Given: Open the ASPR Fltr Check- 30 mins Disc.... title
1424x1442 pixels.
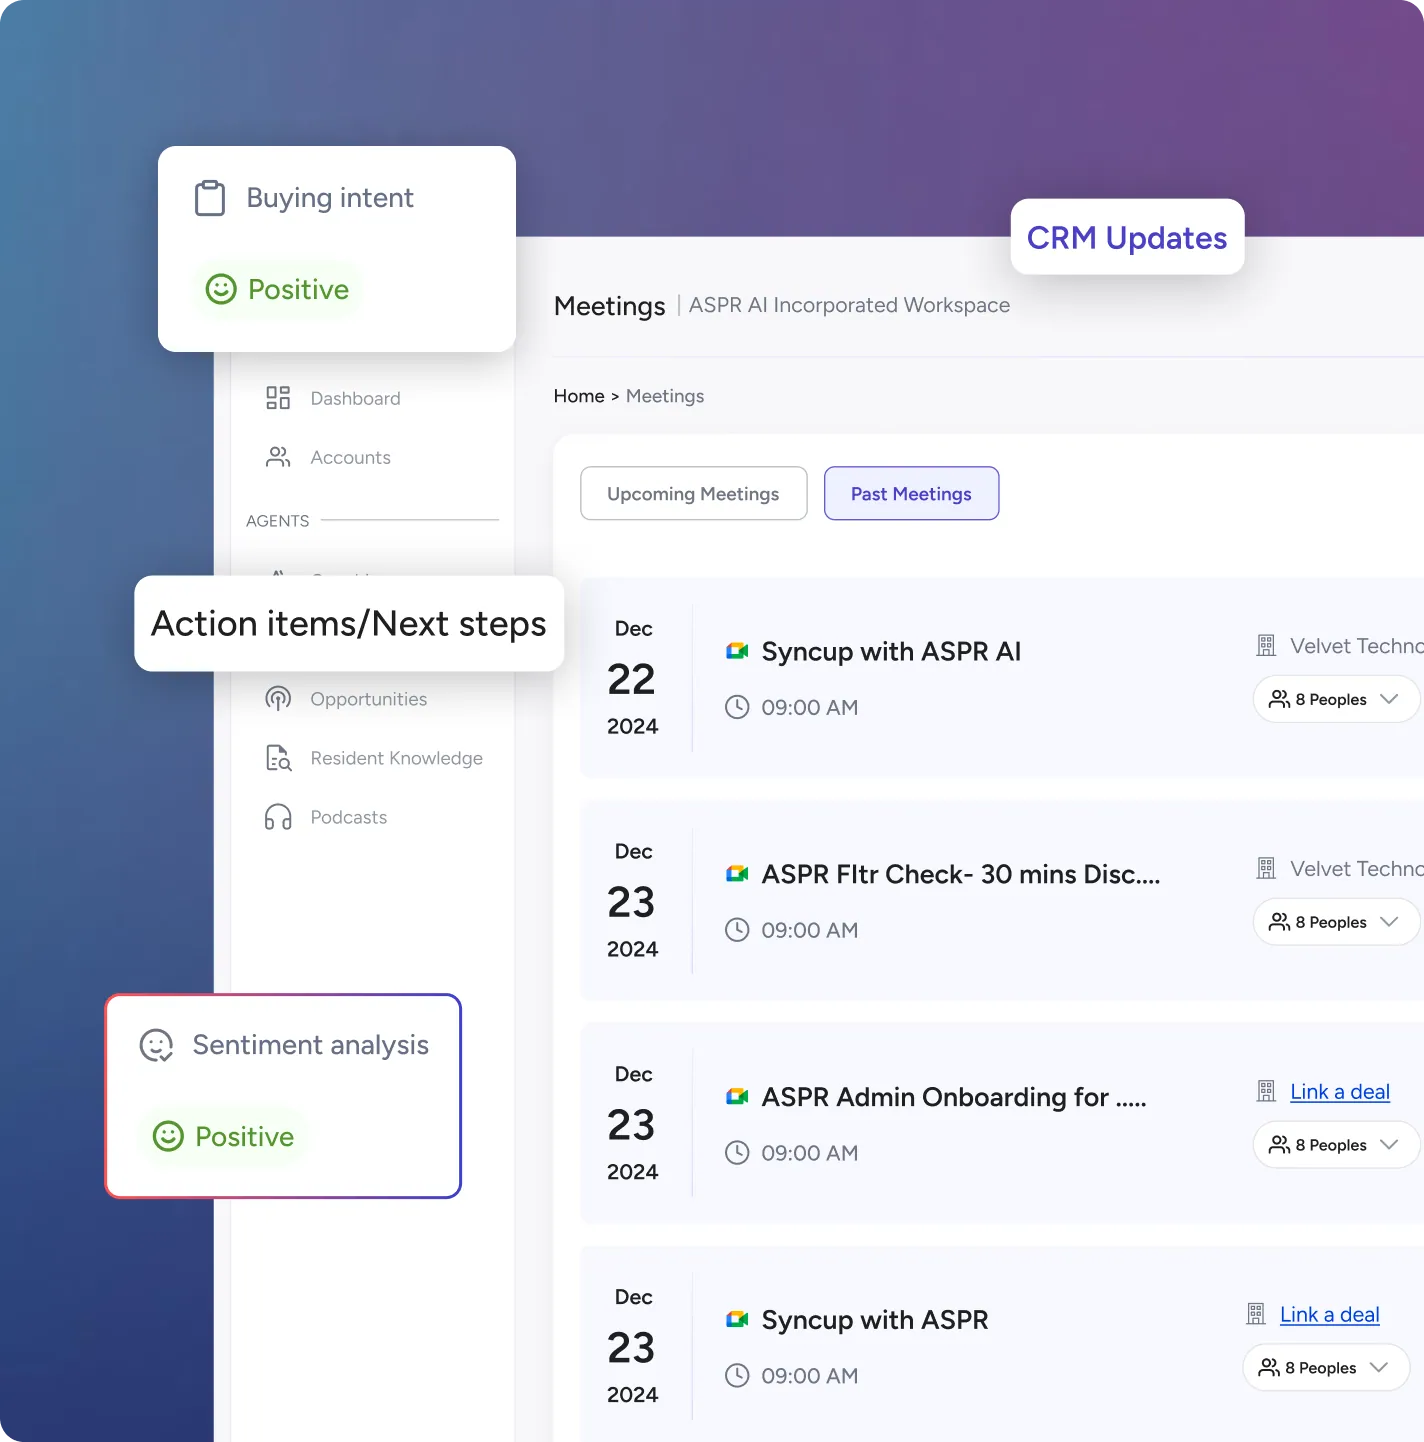Looking at the screenshot, I should 961,874.
